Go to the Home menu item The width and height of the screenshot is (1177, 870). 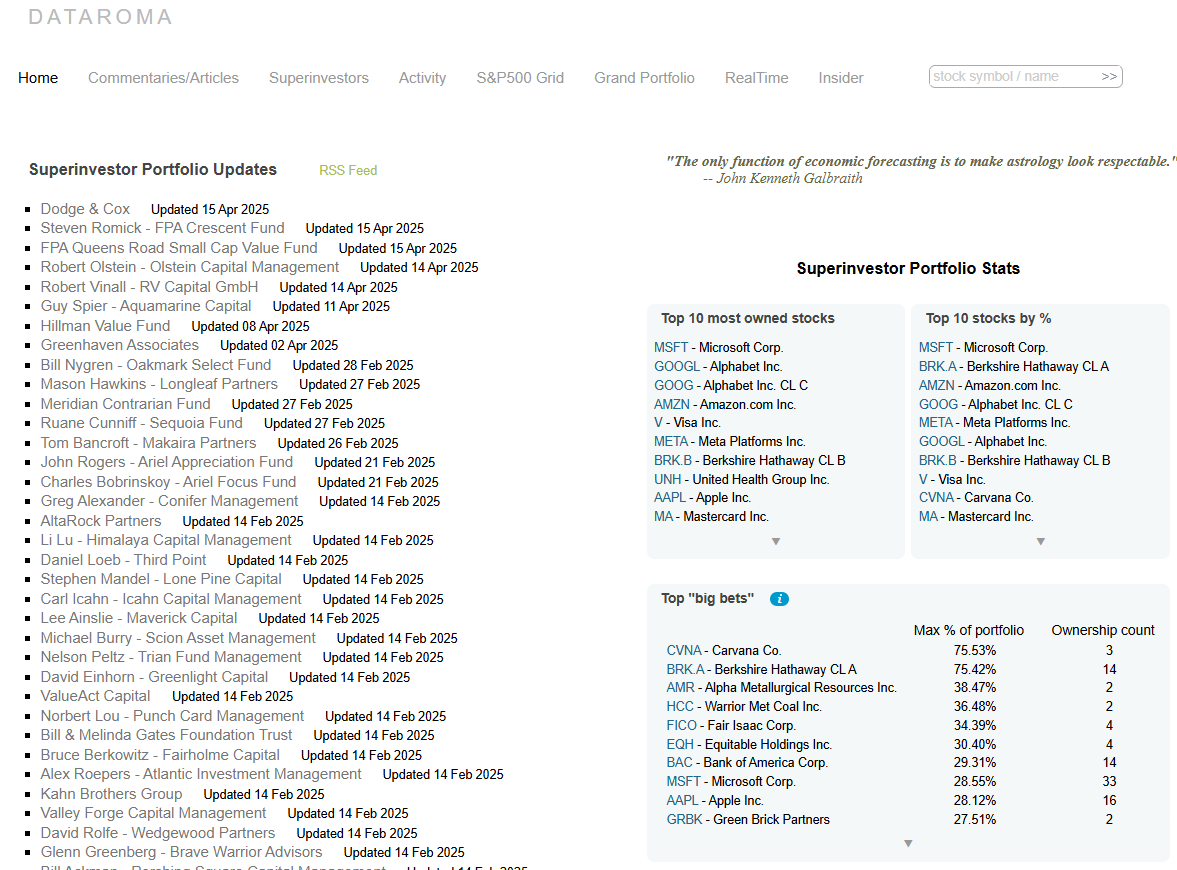(x=38, y=78)
